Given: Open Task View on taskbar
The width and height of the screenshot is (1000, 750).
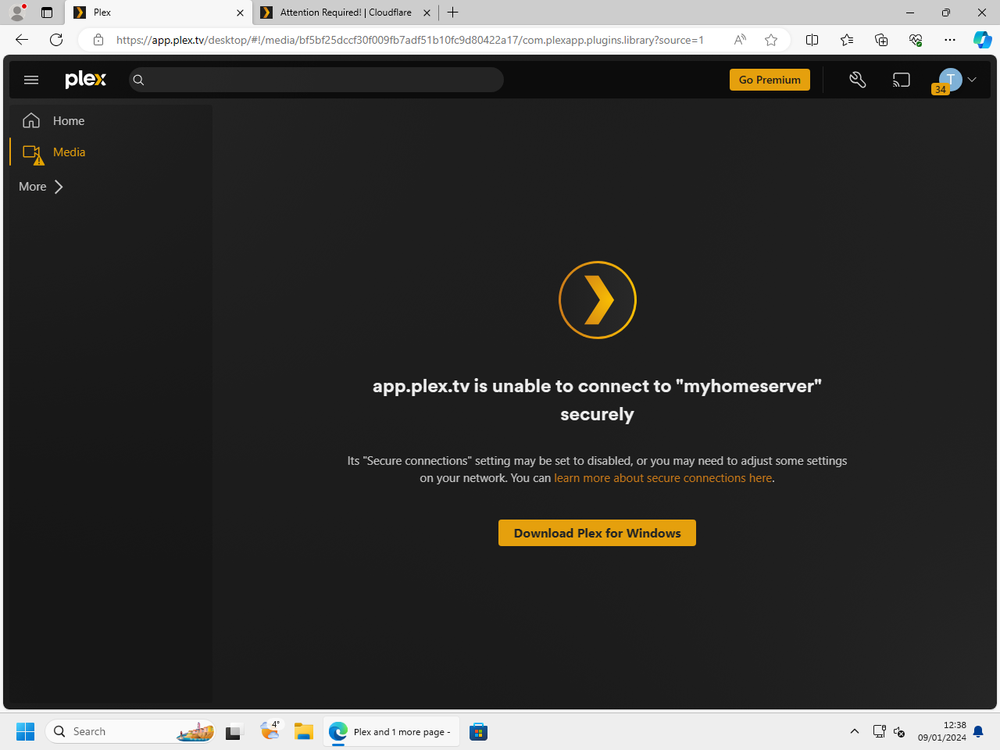Looking at the screenshot, I should coord(233,732).
